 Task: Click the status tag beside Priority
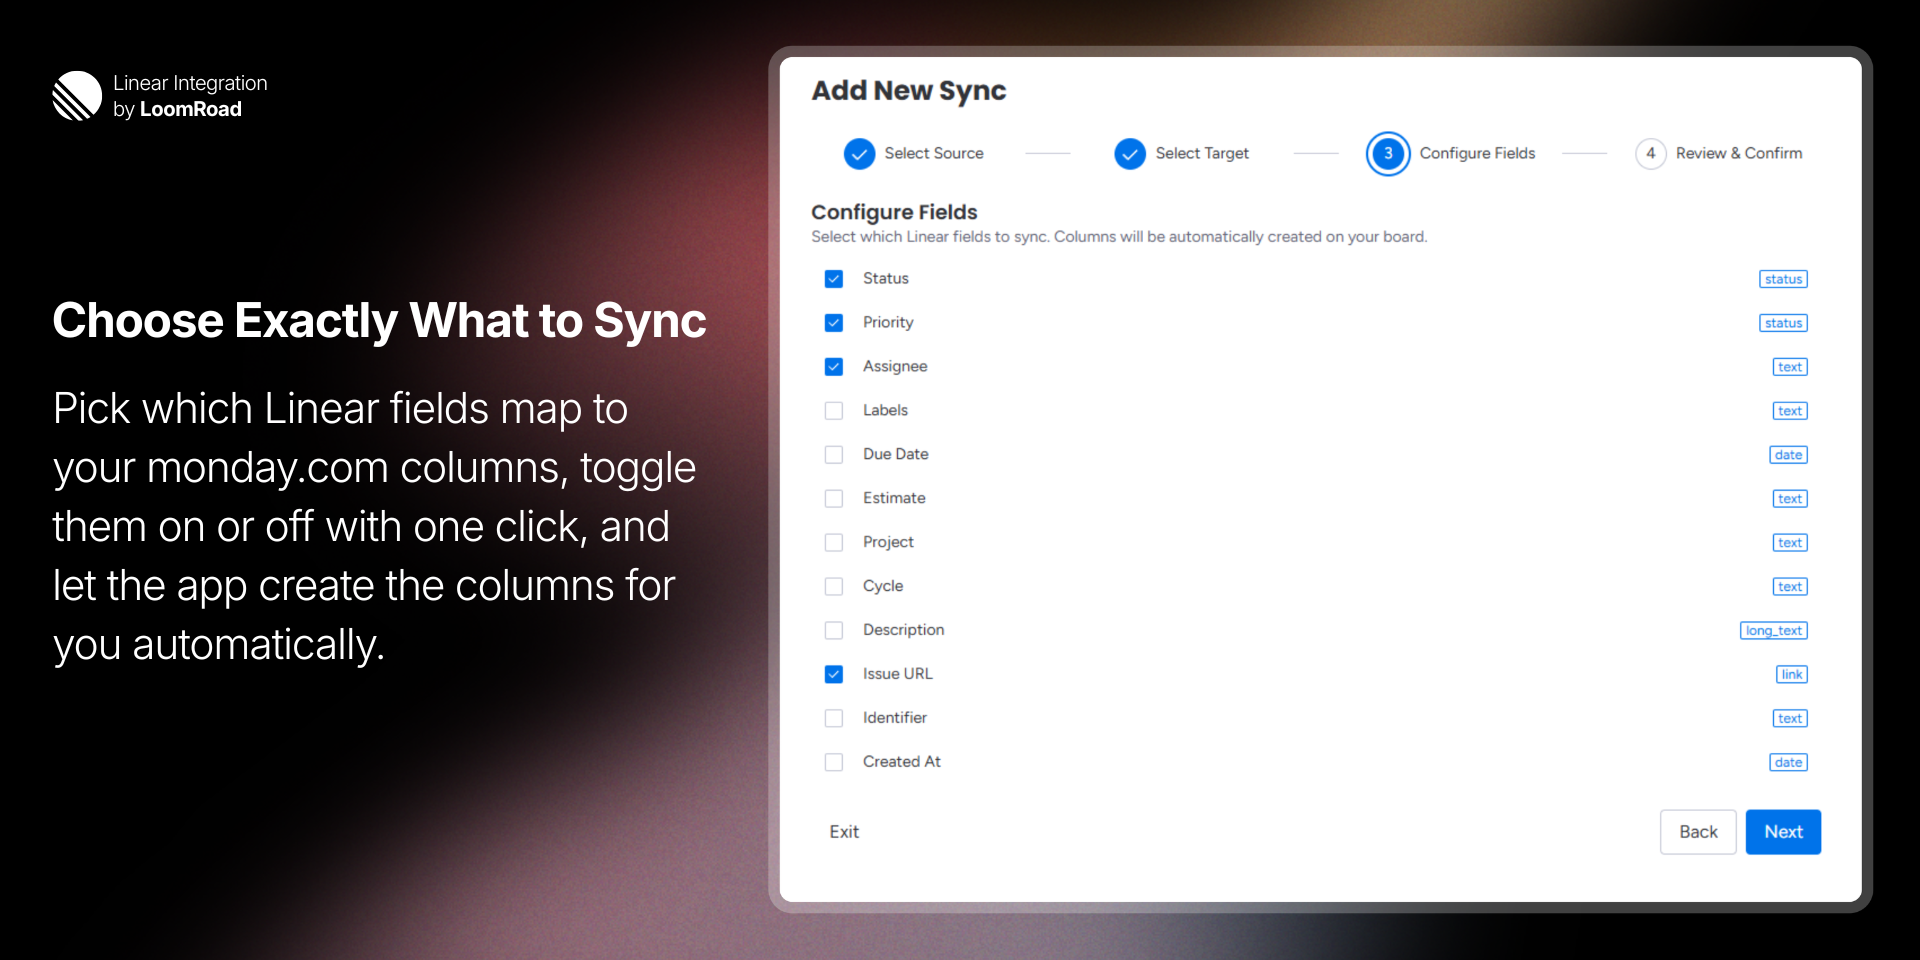point(1783,323)
